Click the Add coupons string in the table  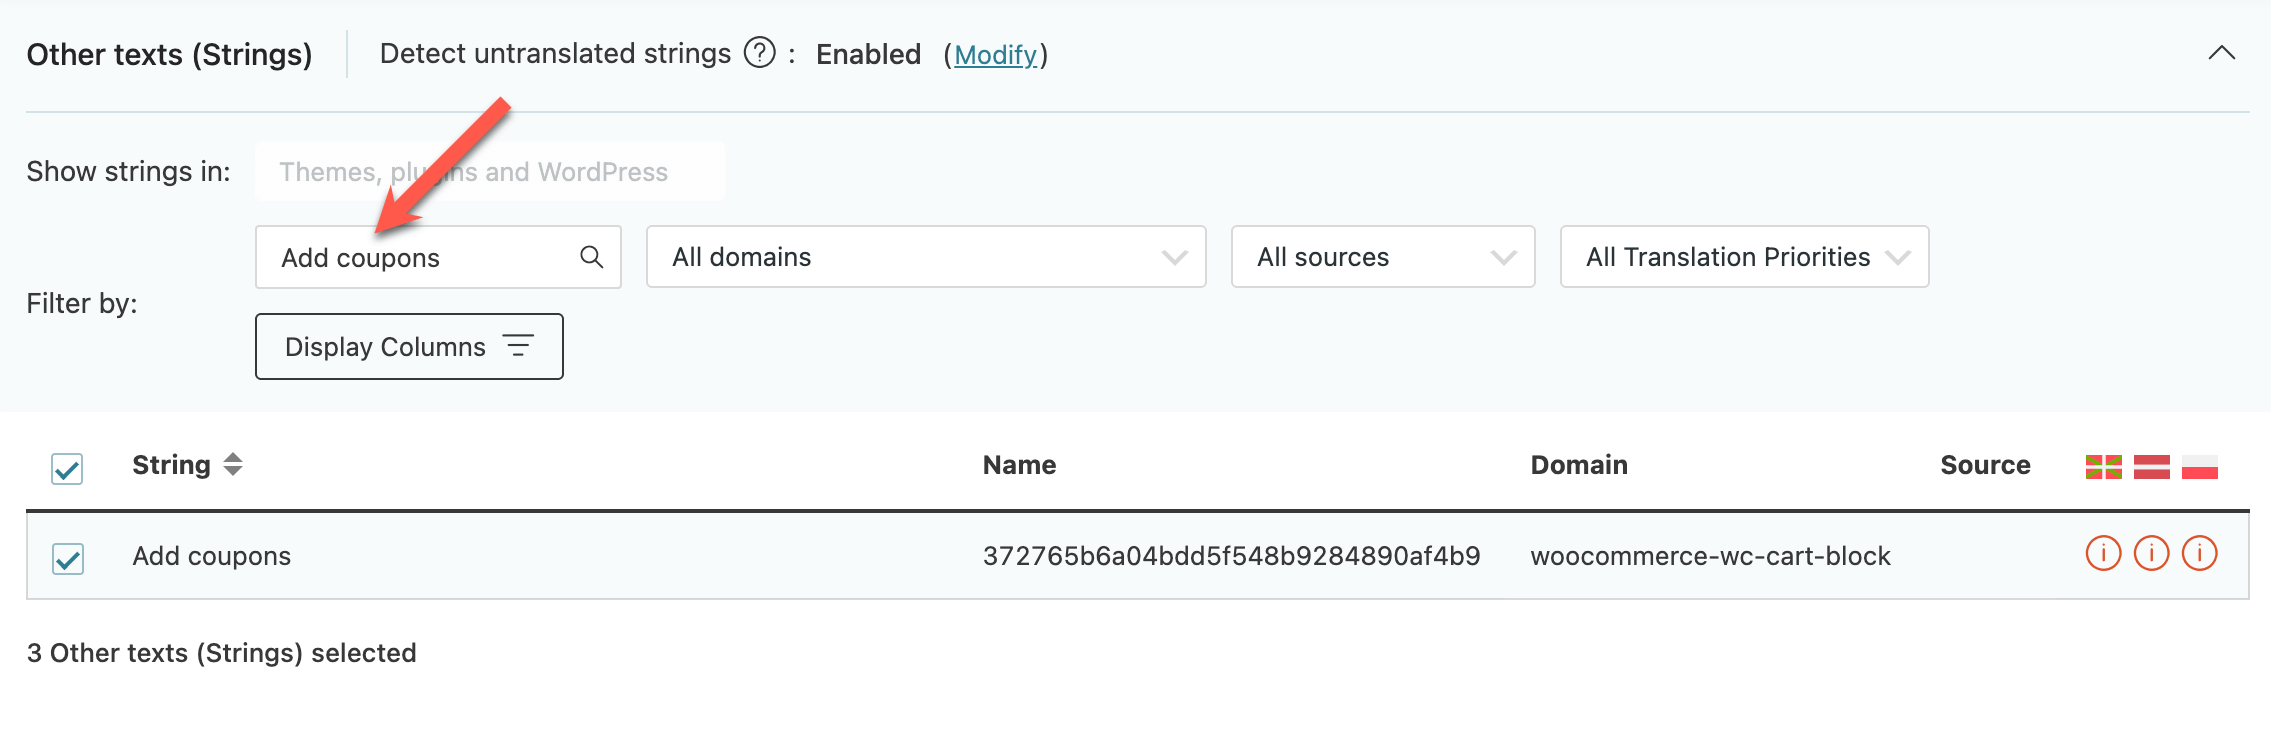click(212, 556)
